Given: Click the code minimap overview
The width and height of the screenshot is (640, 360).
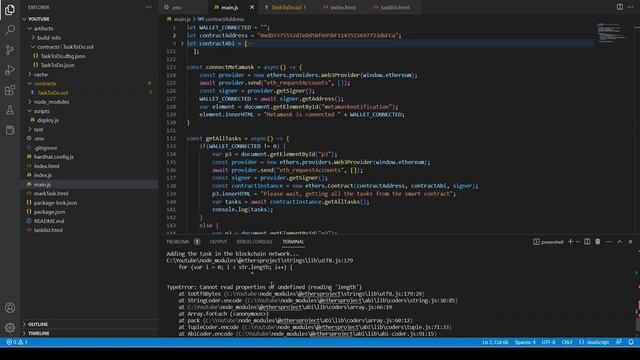Looking at the screenshot, I should 612,33.
